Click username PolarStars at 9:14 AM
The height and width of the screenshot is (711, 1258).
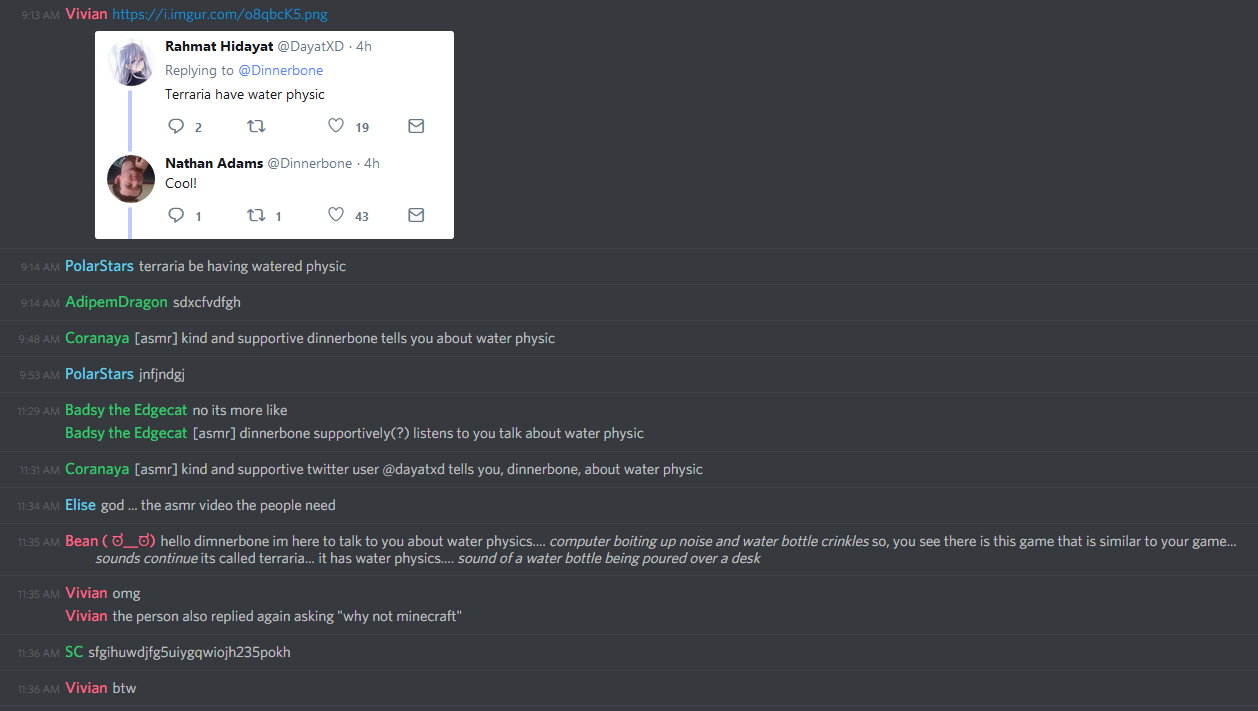[99, 266]
